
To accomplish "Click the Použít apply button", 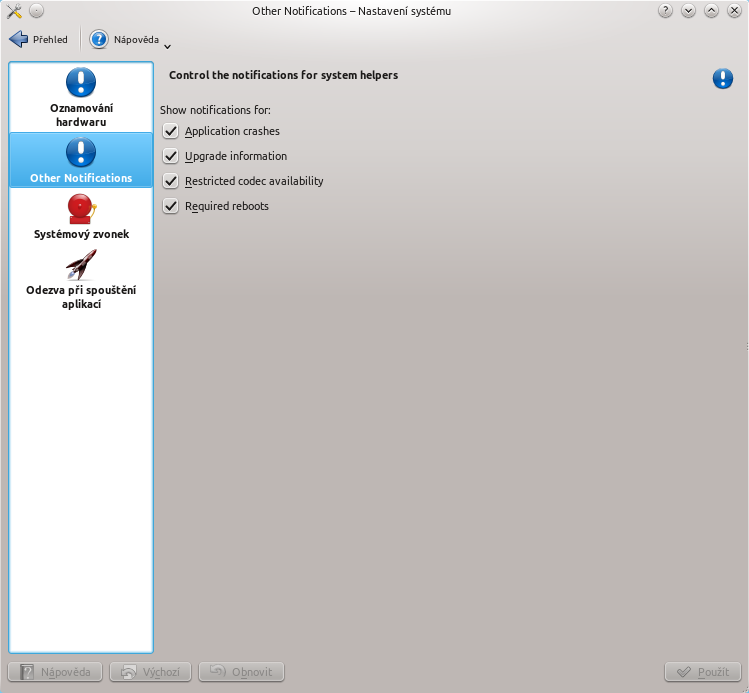I will coord(703,672).
